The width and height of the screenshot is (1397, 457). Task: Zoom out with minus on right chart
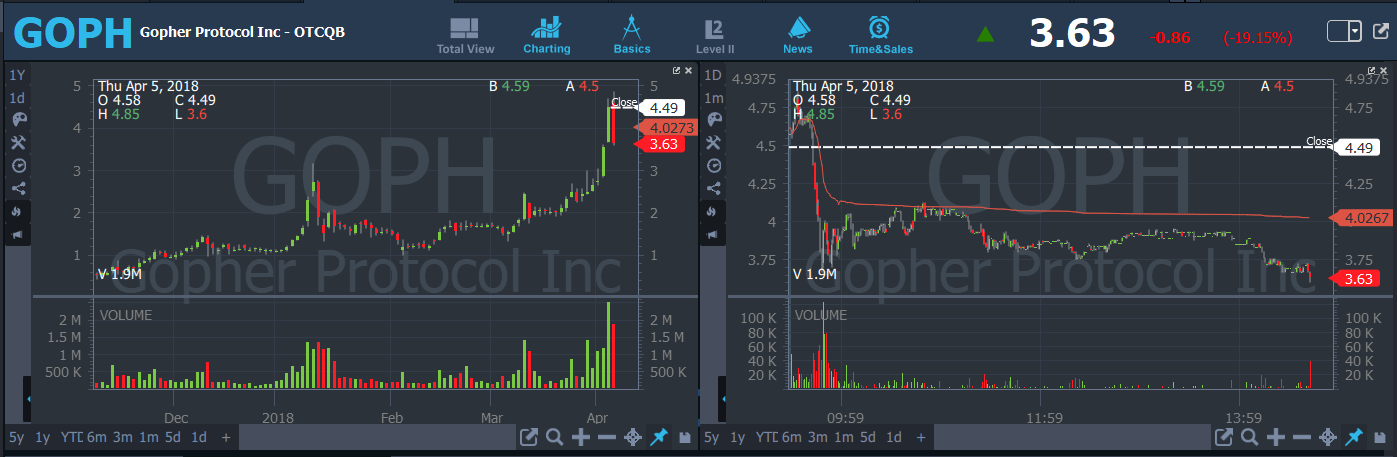[x=1302, y=437]
